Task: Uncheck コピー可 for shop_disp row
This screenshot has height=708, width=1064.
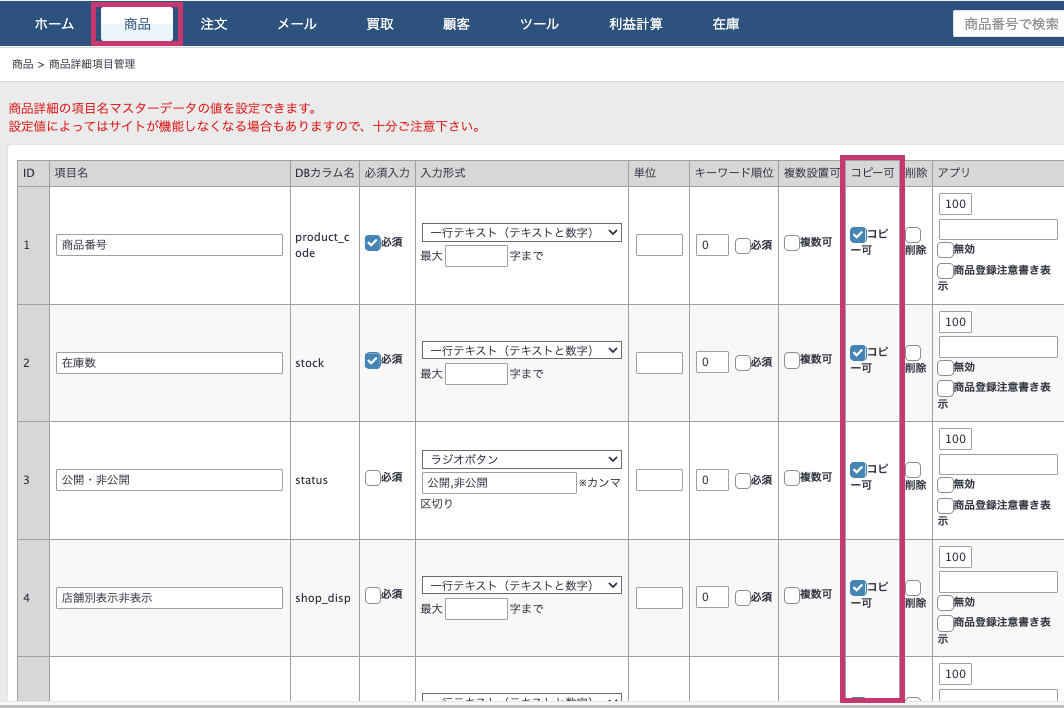Action: [x=858, y=587]
